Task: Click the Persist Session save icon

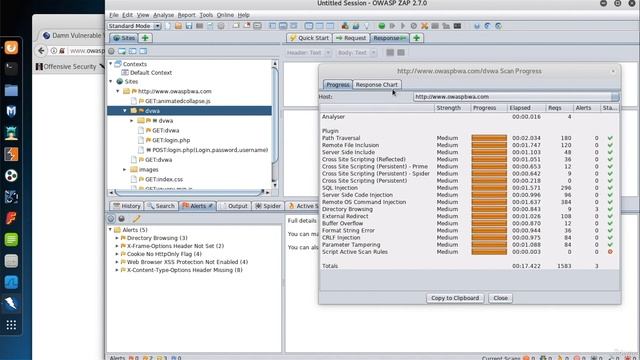Action: [x=189, y=26]
